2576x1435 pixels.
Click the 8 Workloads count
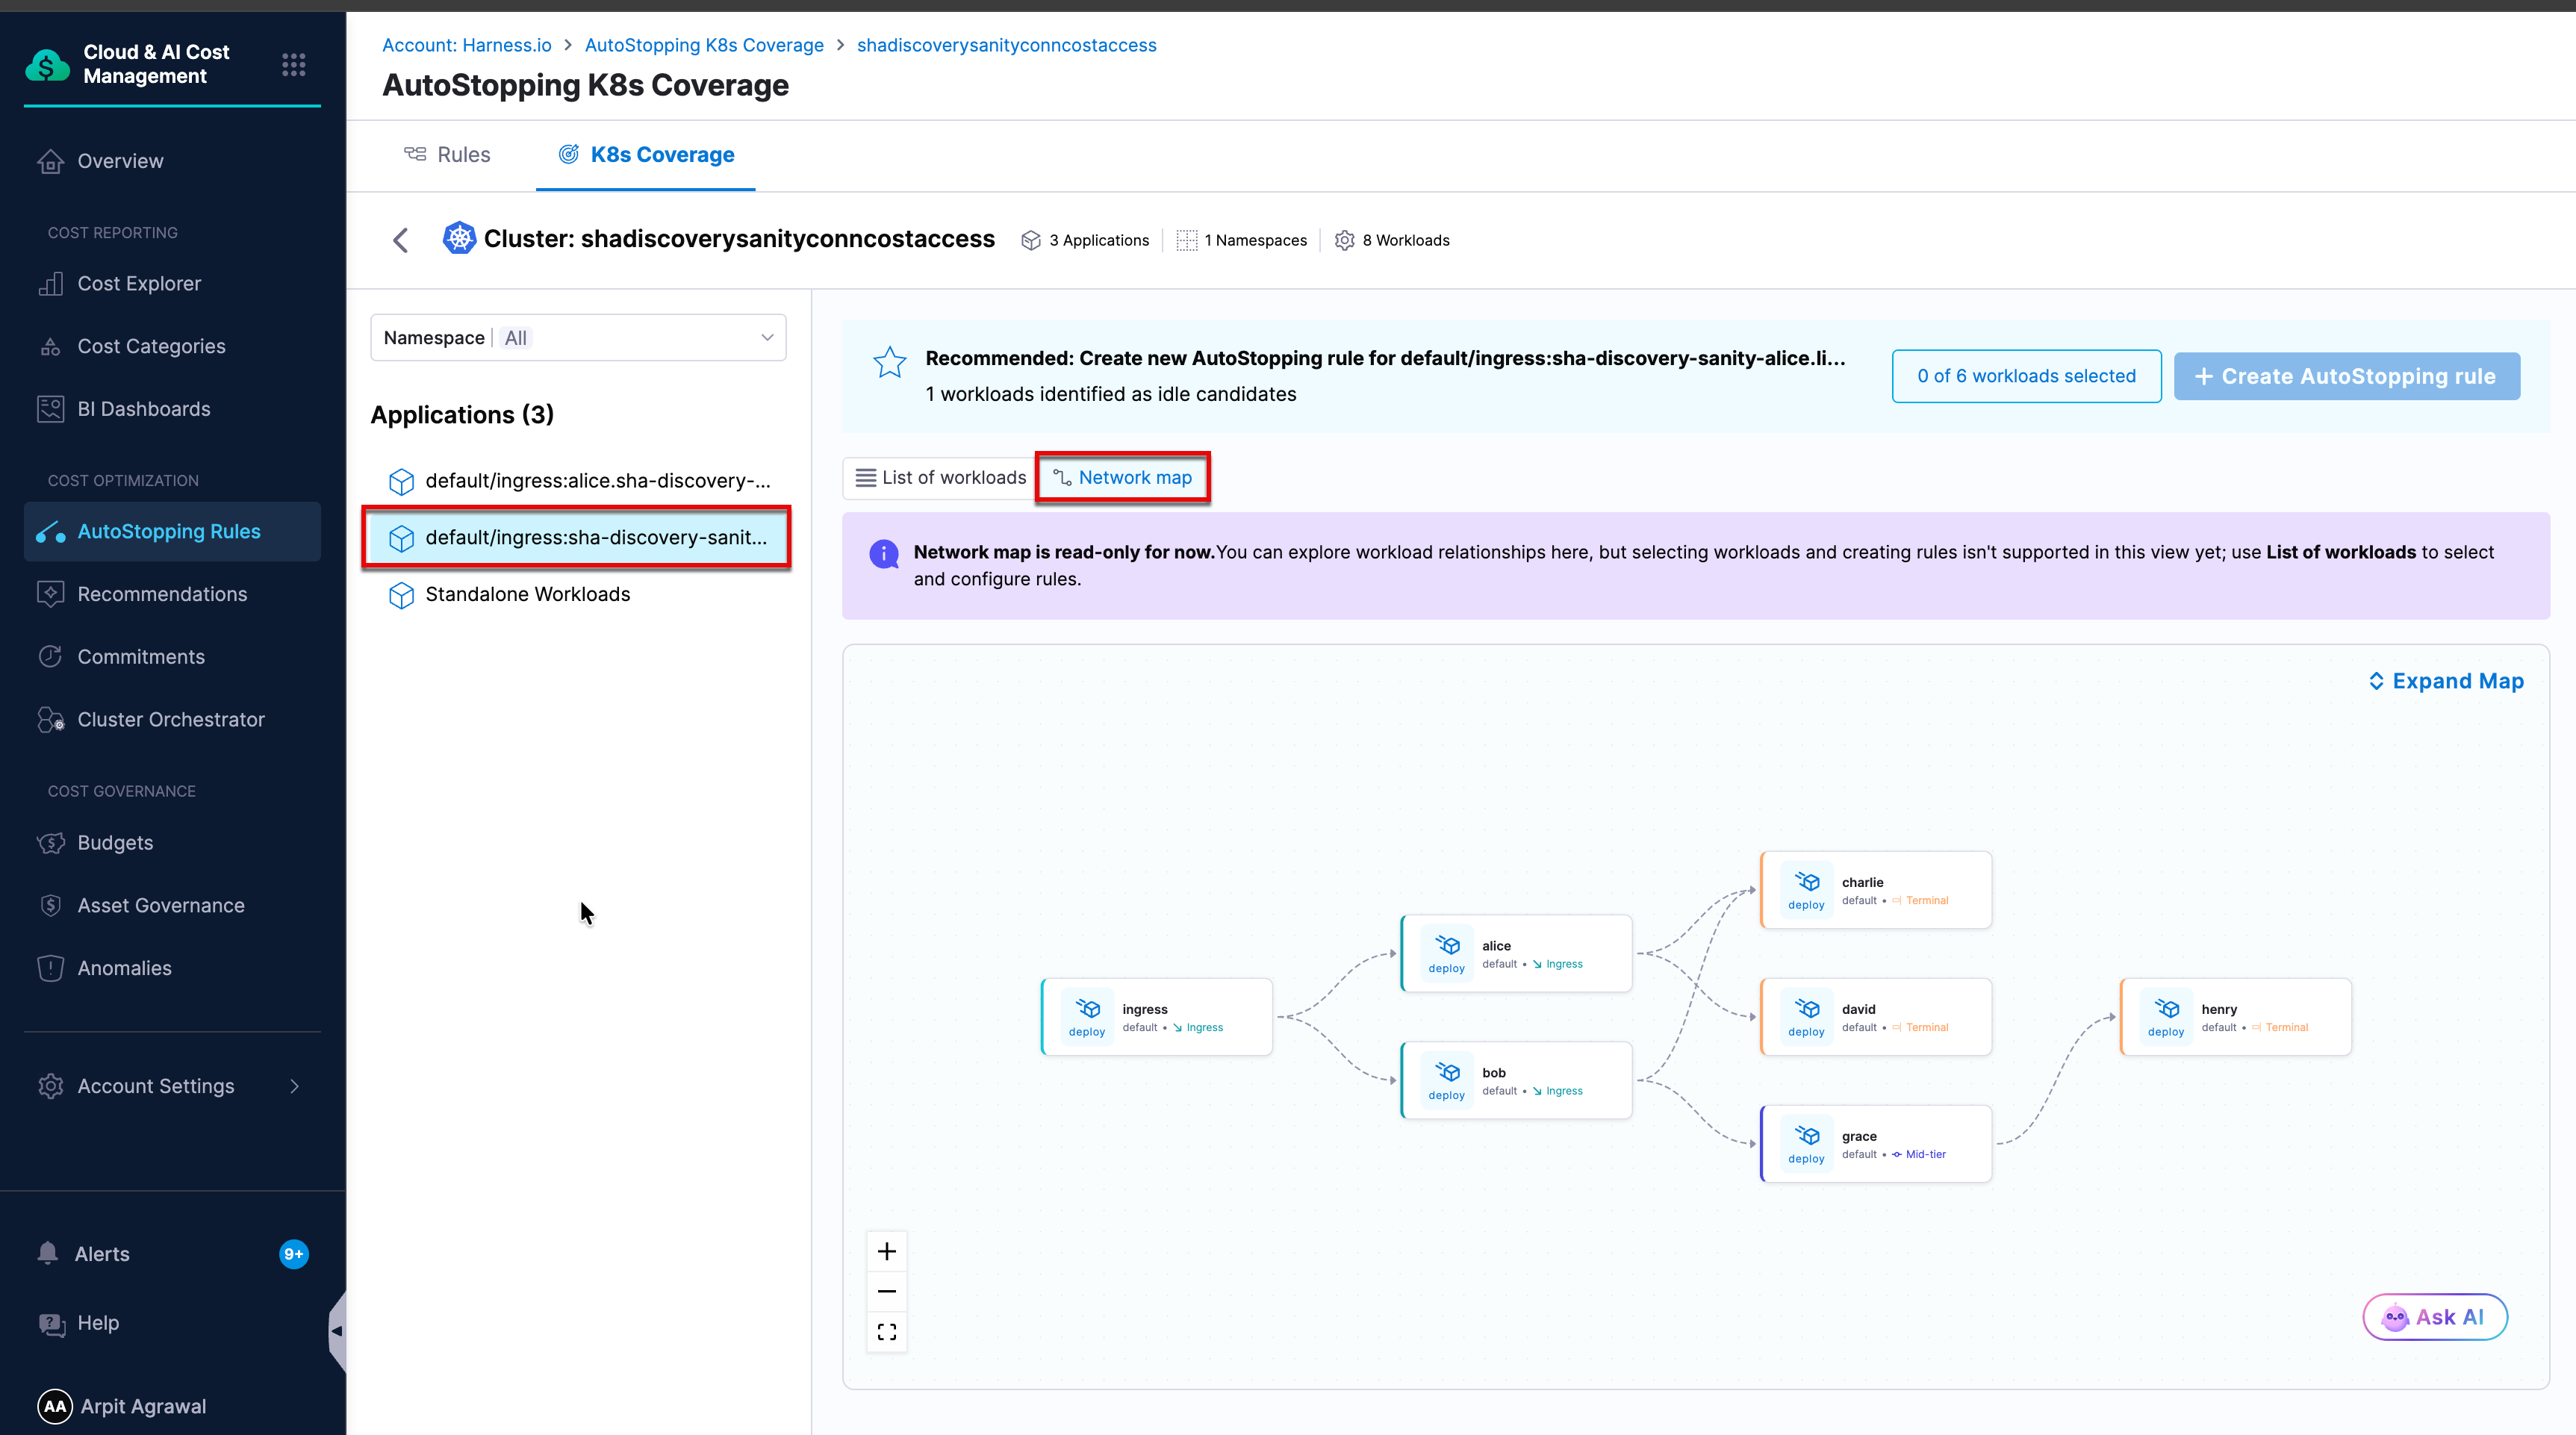(x=1405, y=240)
